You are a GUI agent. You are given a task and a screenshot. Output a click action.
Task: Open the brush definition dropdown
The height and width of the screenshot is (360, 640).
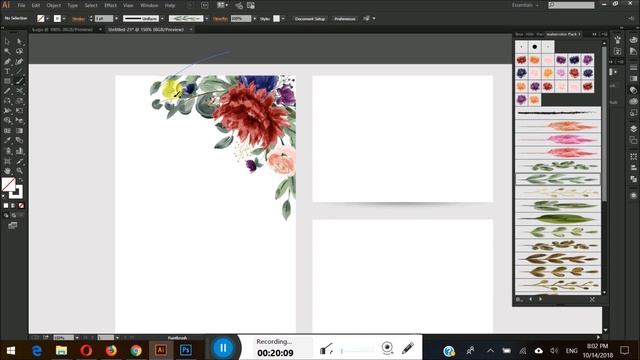pyautogui.click(x=207, y=19)
